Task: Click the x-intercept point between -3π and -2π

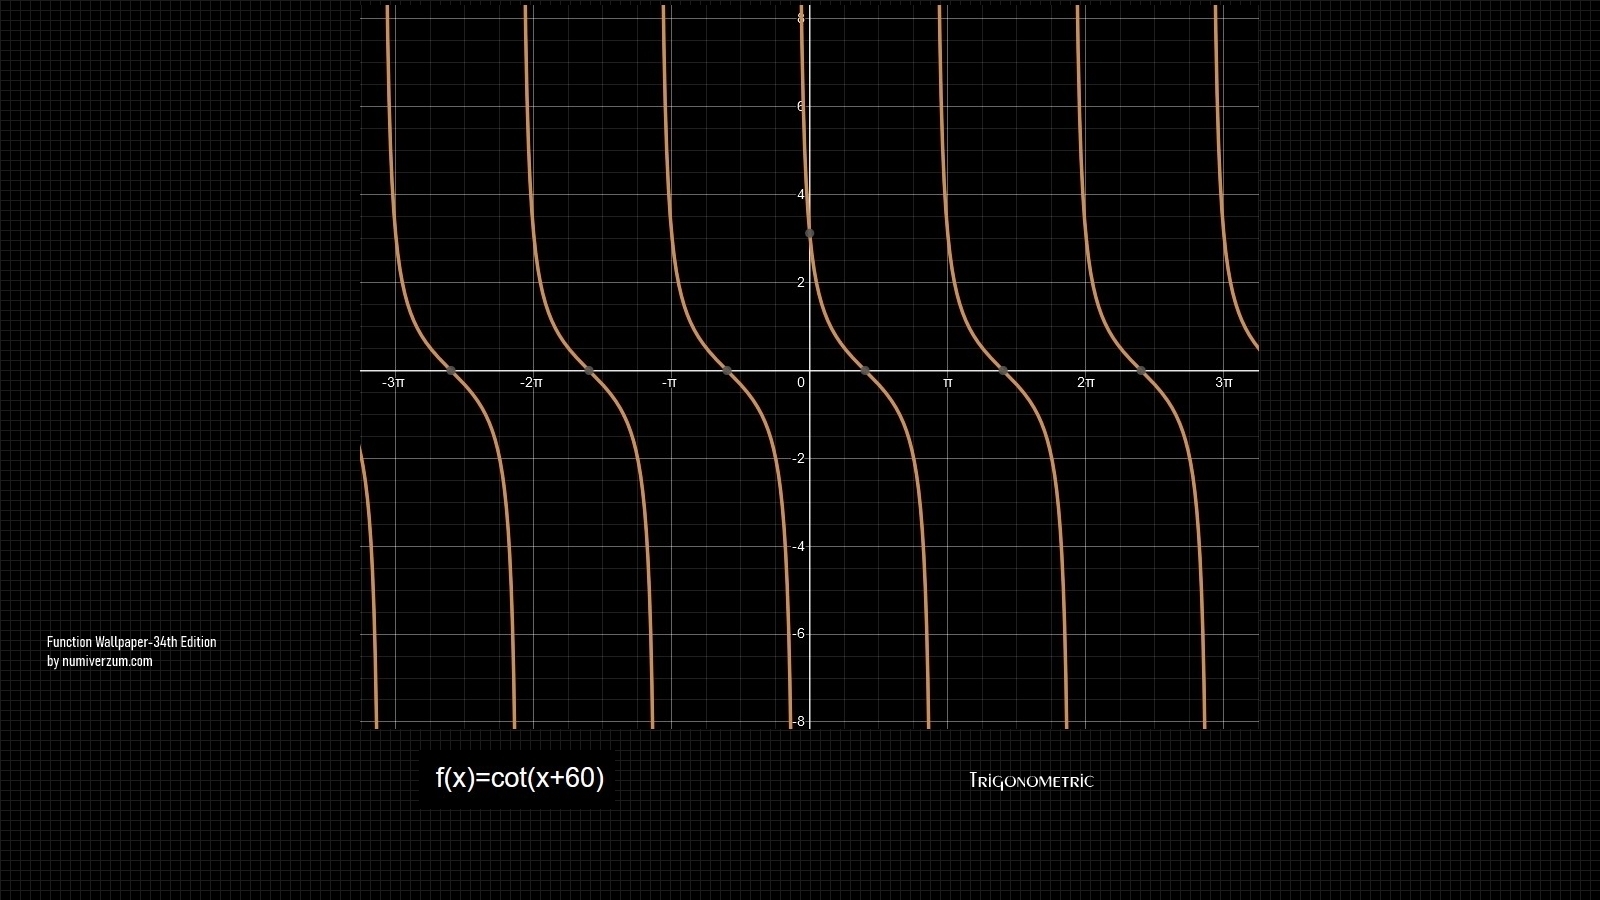Action: [451, 371]
